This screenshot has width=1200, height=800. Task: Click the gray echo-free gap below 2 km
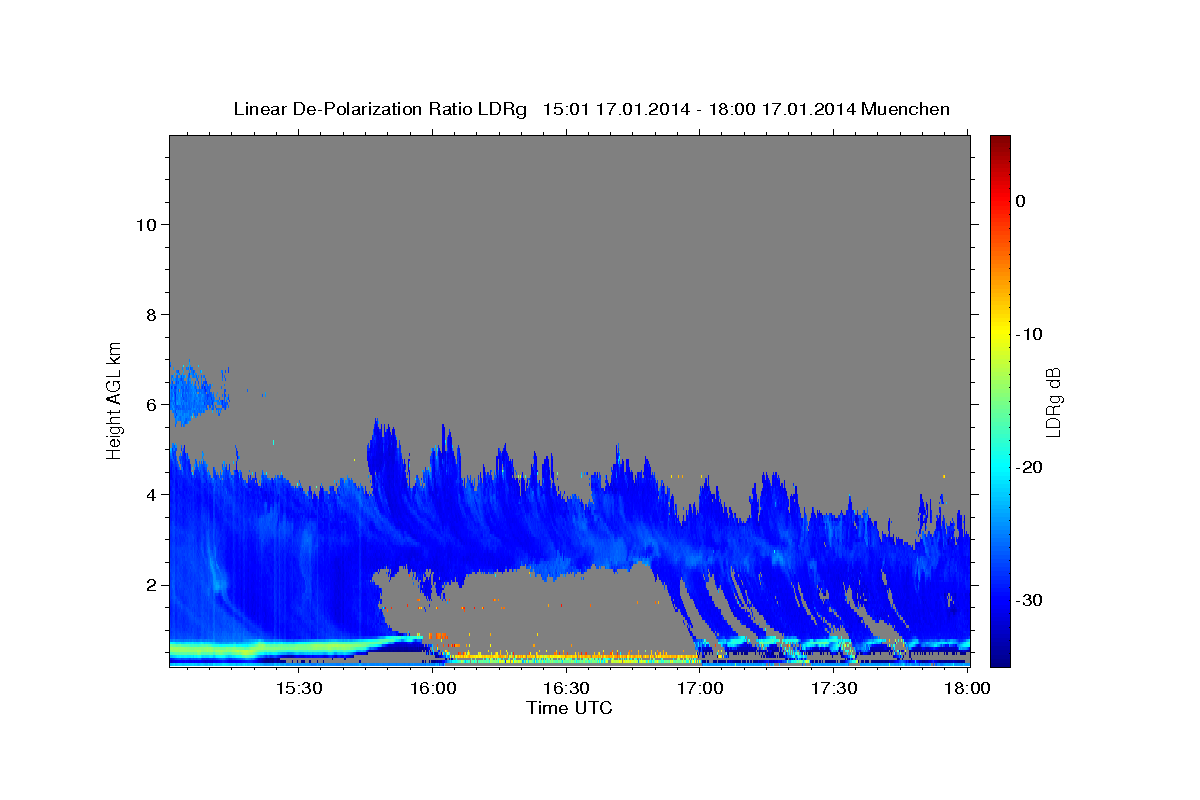(x=540, y=612)
